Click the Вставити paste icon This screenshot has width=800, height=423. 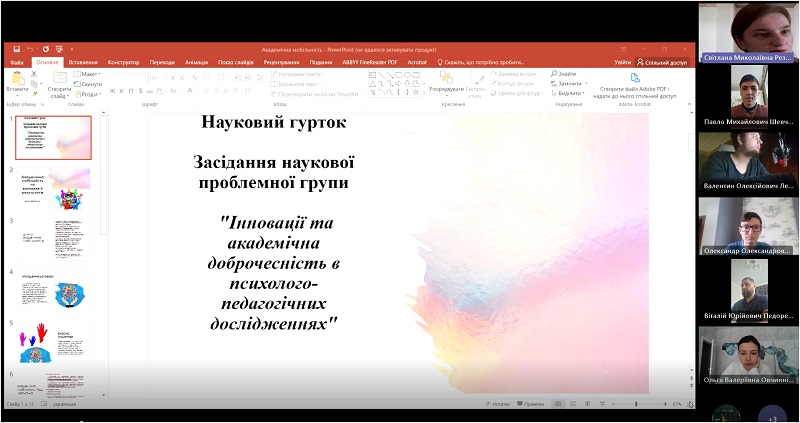tap(17, 78)
